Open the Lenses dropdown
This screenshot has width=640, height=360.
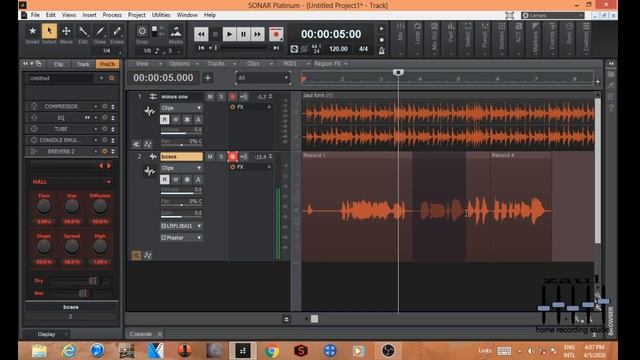[553, 16]
